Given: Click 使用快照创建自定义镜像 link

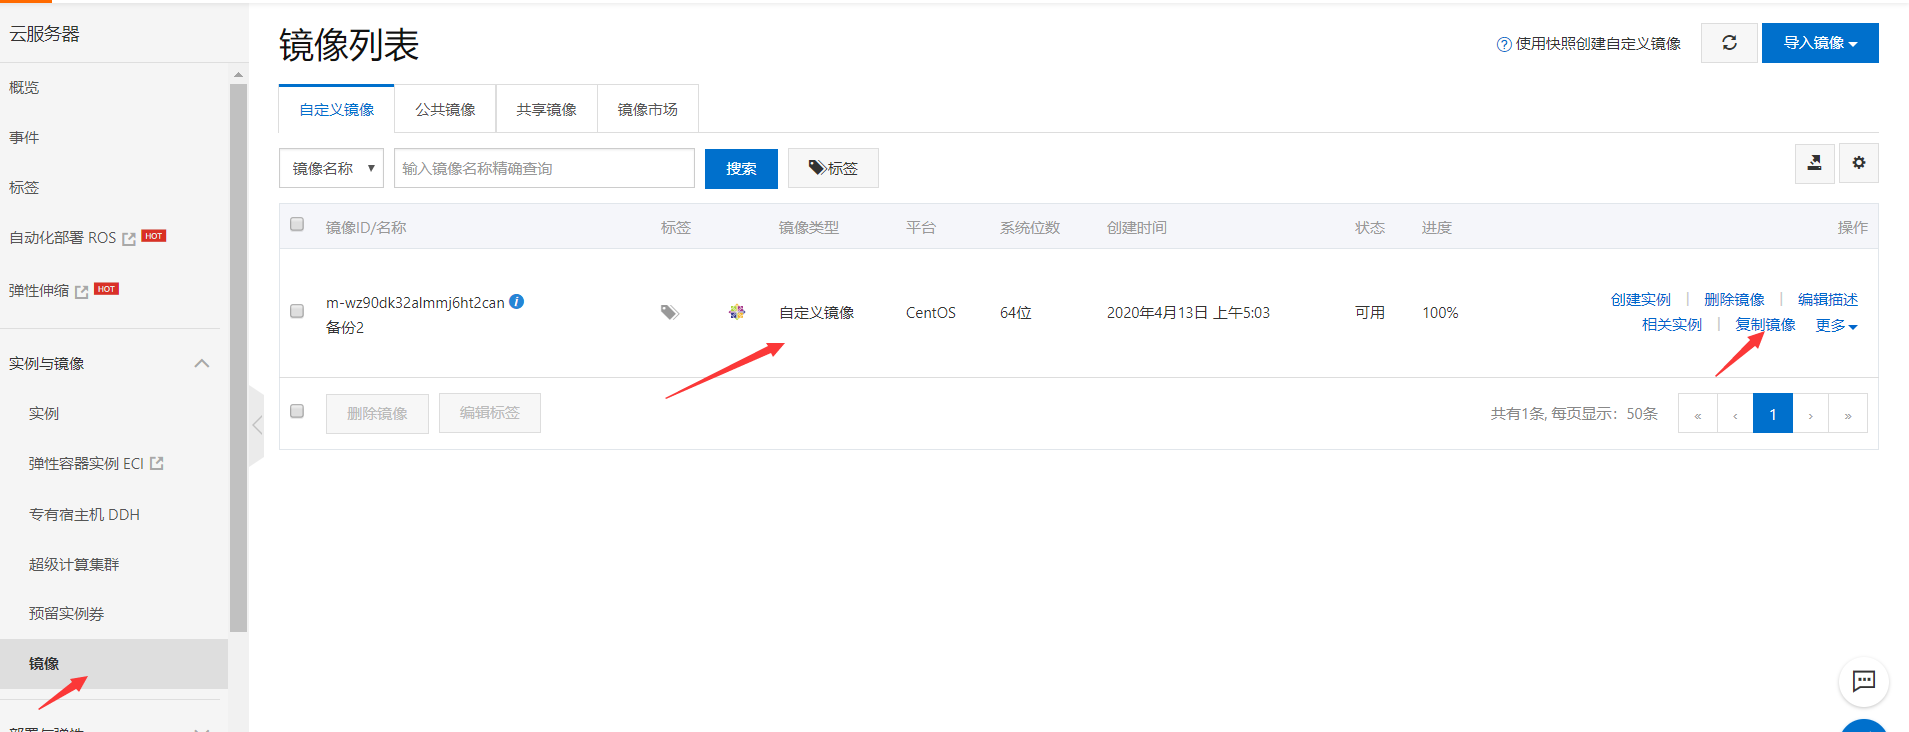Looking at the screenshot, I should 1598,43.
